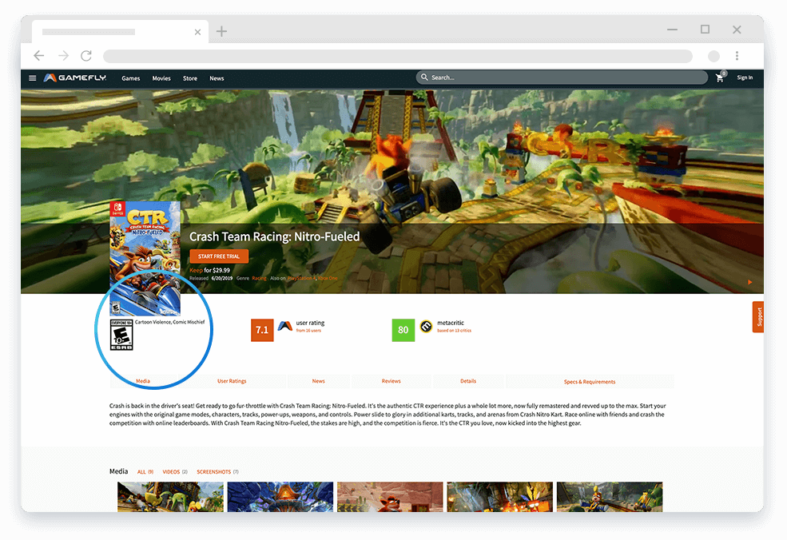Open a new browser tab with plus icon
This screenshot has height=540, width=787.
click(221, 32)
